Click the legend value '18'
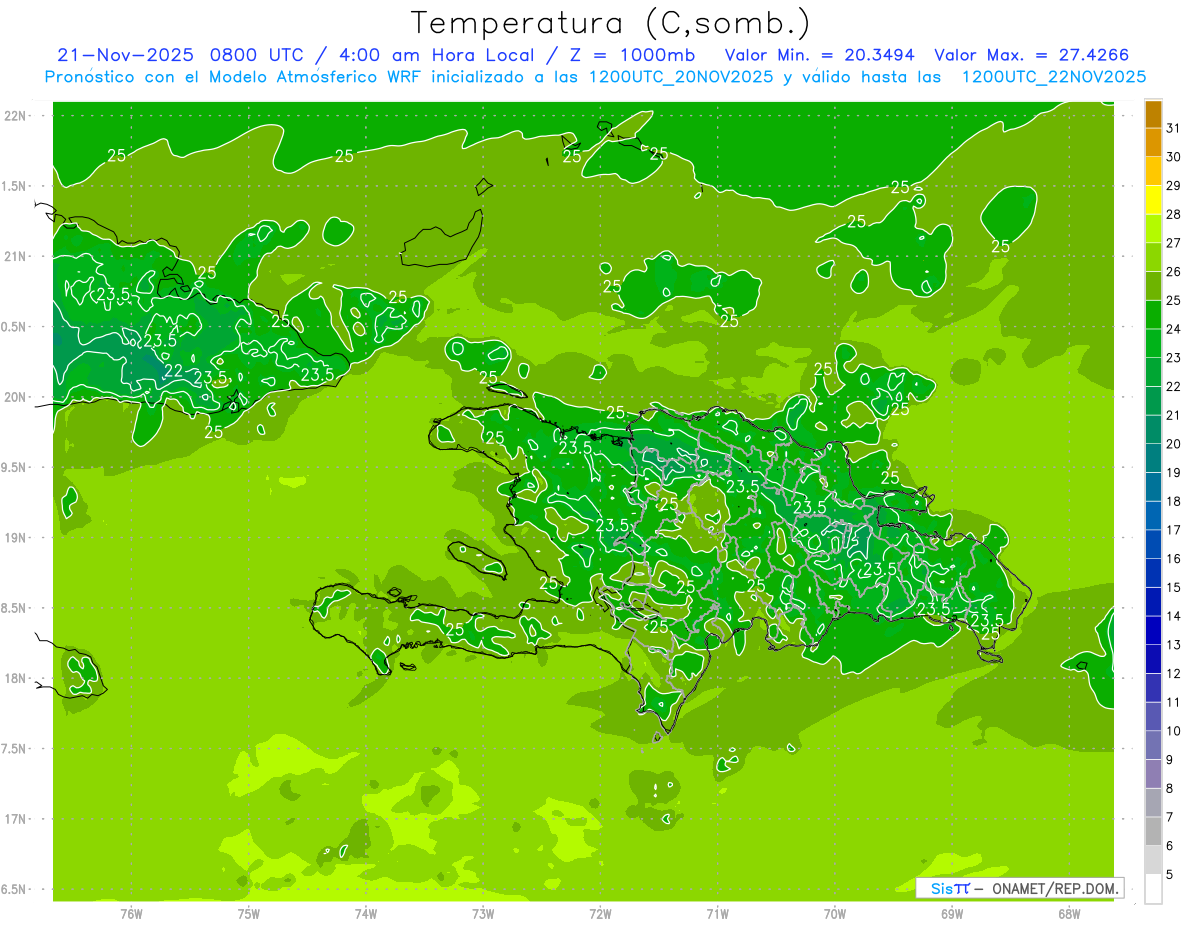 pyautogui.click(x=1174, y=501)
